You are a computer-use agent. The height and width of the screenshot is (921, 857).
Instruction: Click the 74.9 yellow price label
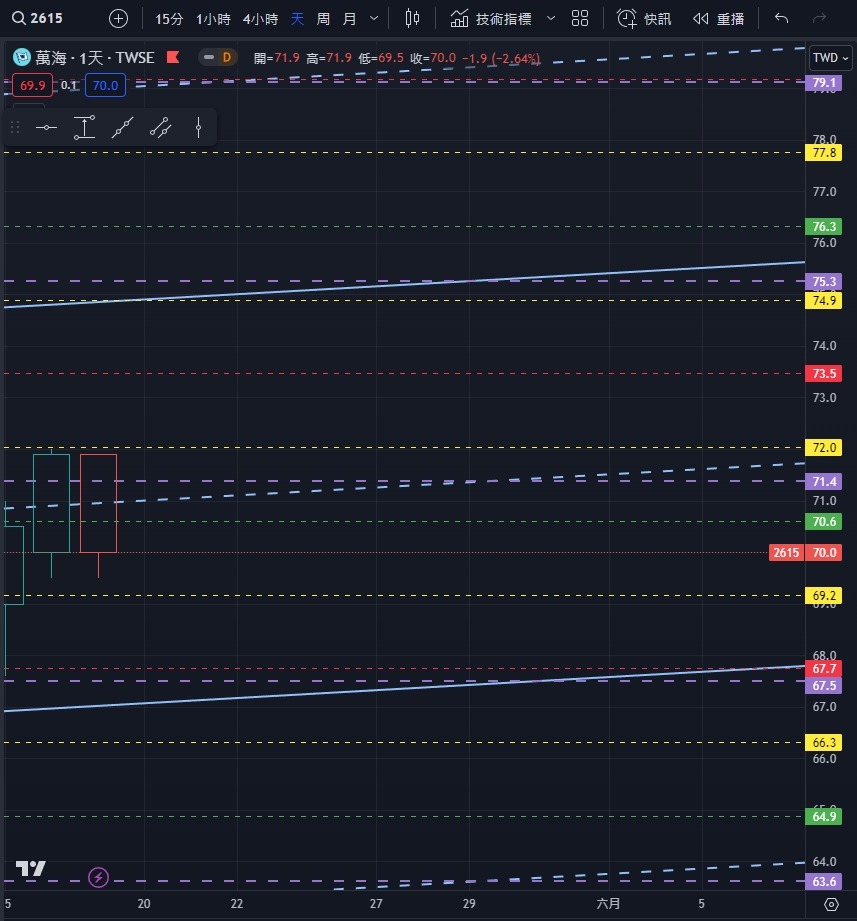coord(824,301)
